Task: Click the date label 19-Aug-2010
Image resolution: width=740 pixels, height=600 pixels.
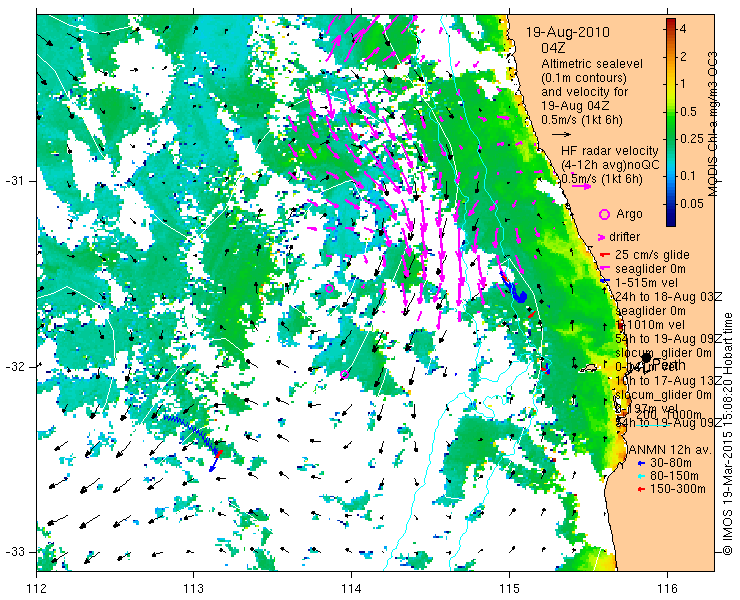Action: tap(568, 33)
